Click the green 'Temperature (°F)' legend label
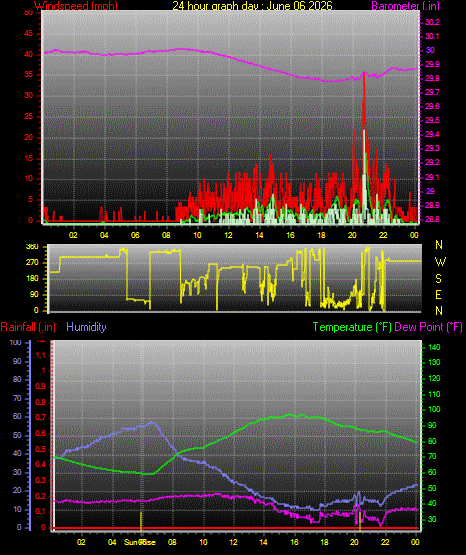This screenshot has height=555, width=466. 352,327
